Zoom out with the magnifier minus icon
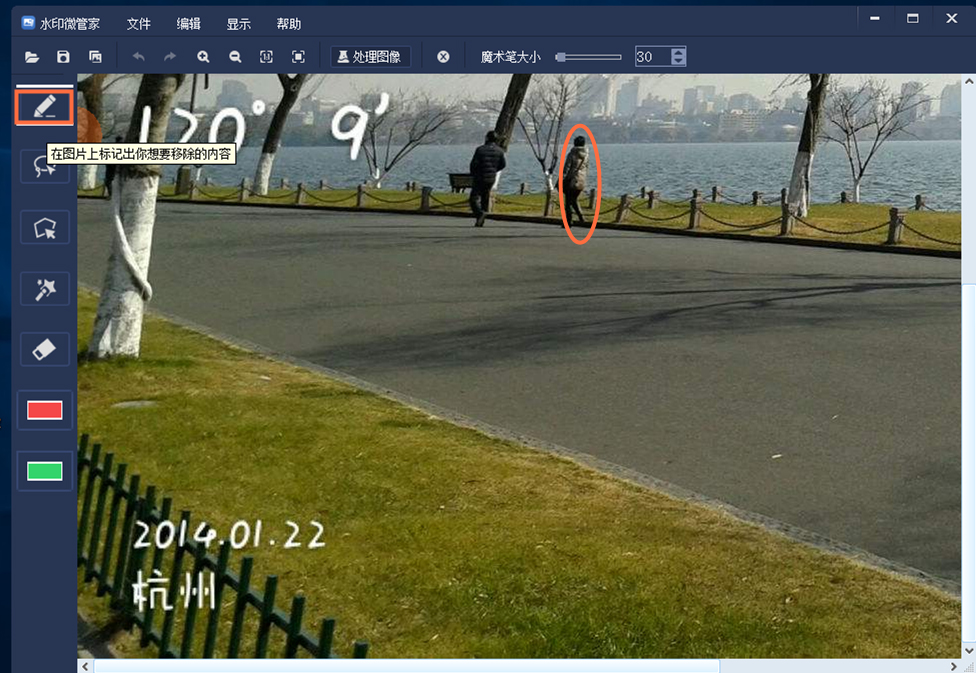Image resolution: width=976 pixels, height=673 pixels. [235, 57]
